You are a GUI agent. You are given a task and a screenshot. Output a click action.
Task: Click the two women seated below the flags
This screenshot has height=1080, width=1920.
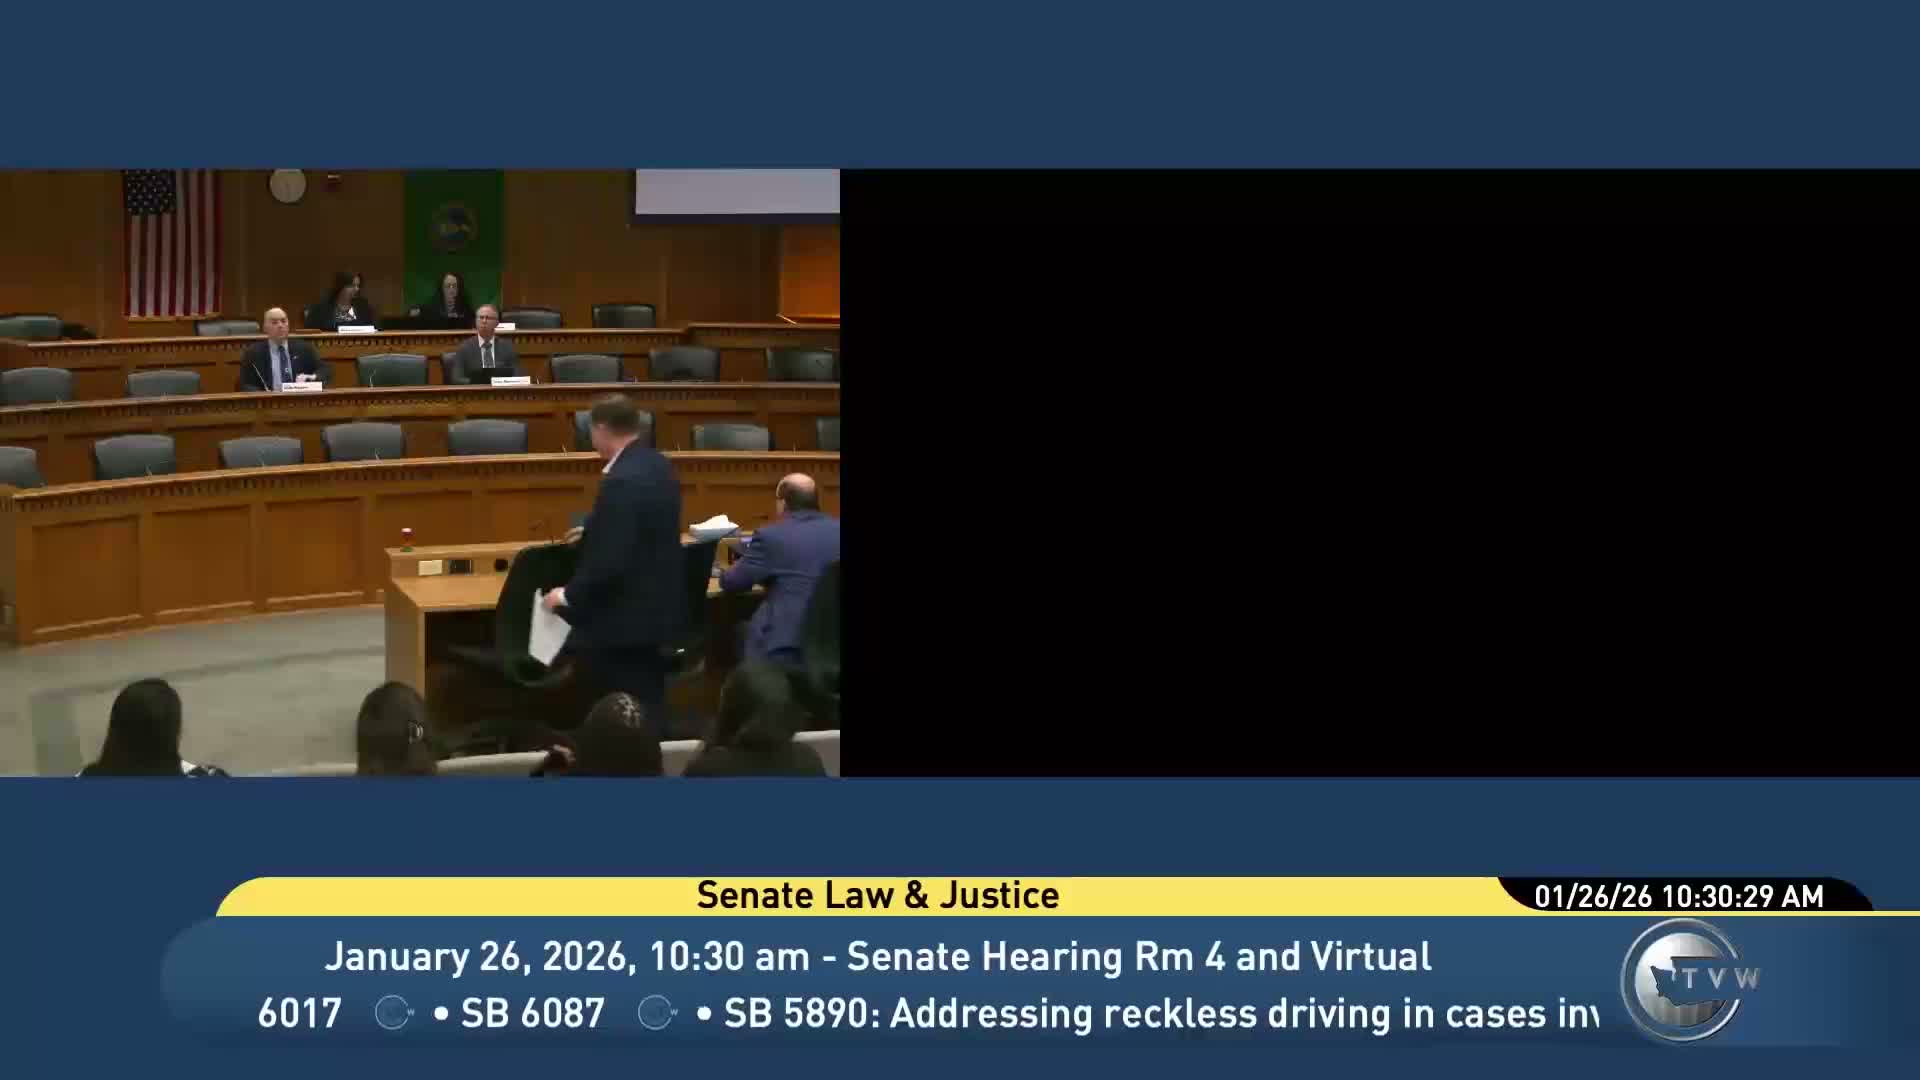pyautogui.click(x=395, y=301)
